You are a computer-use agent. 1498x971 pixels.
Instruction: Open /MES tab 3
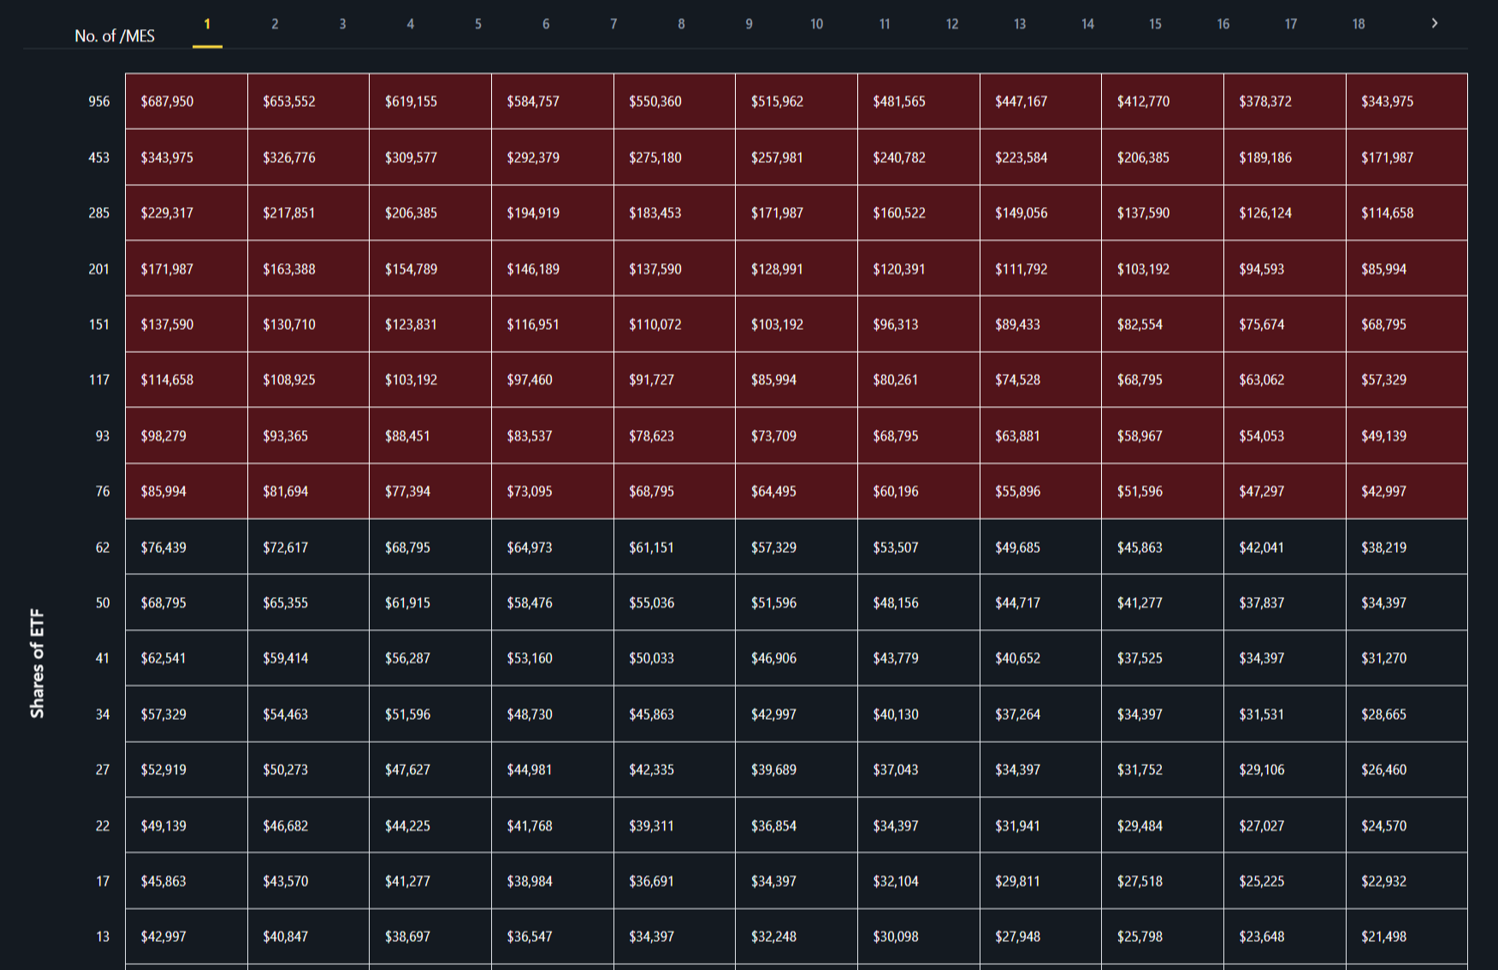pos(342,24)
